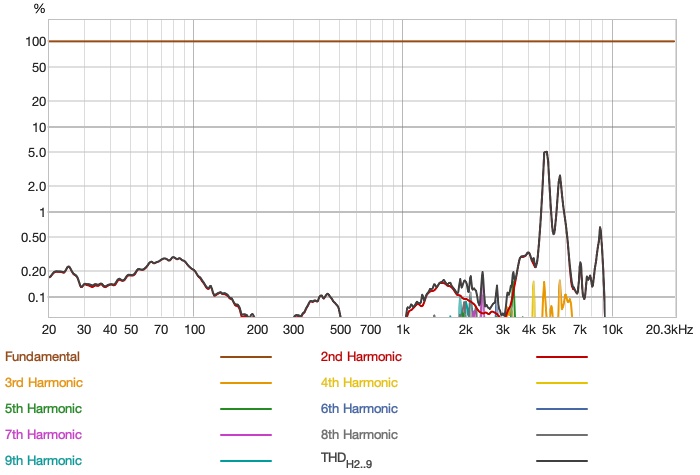Click the percent unit label on y-axis
700x475 pixels.
click(39, 9)
